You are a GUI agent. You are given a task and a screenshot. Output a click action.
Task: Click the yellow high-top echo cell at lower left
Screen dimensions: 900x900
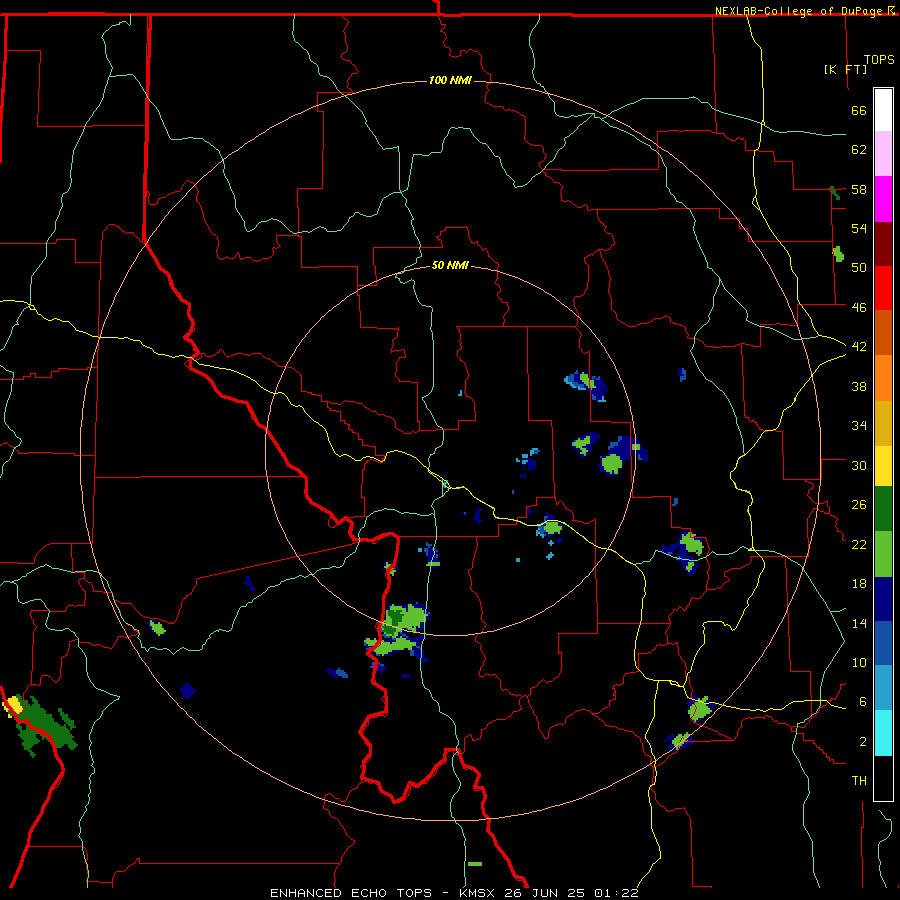(x=13, y=705)
